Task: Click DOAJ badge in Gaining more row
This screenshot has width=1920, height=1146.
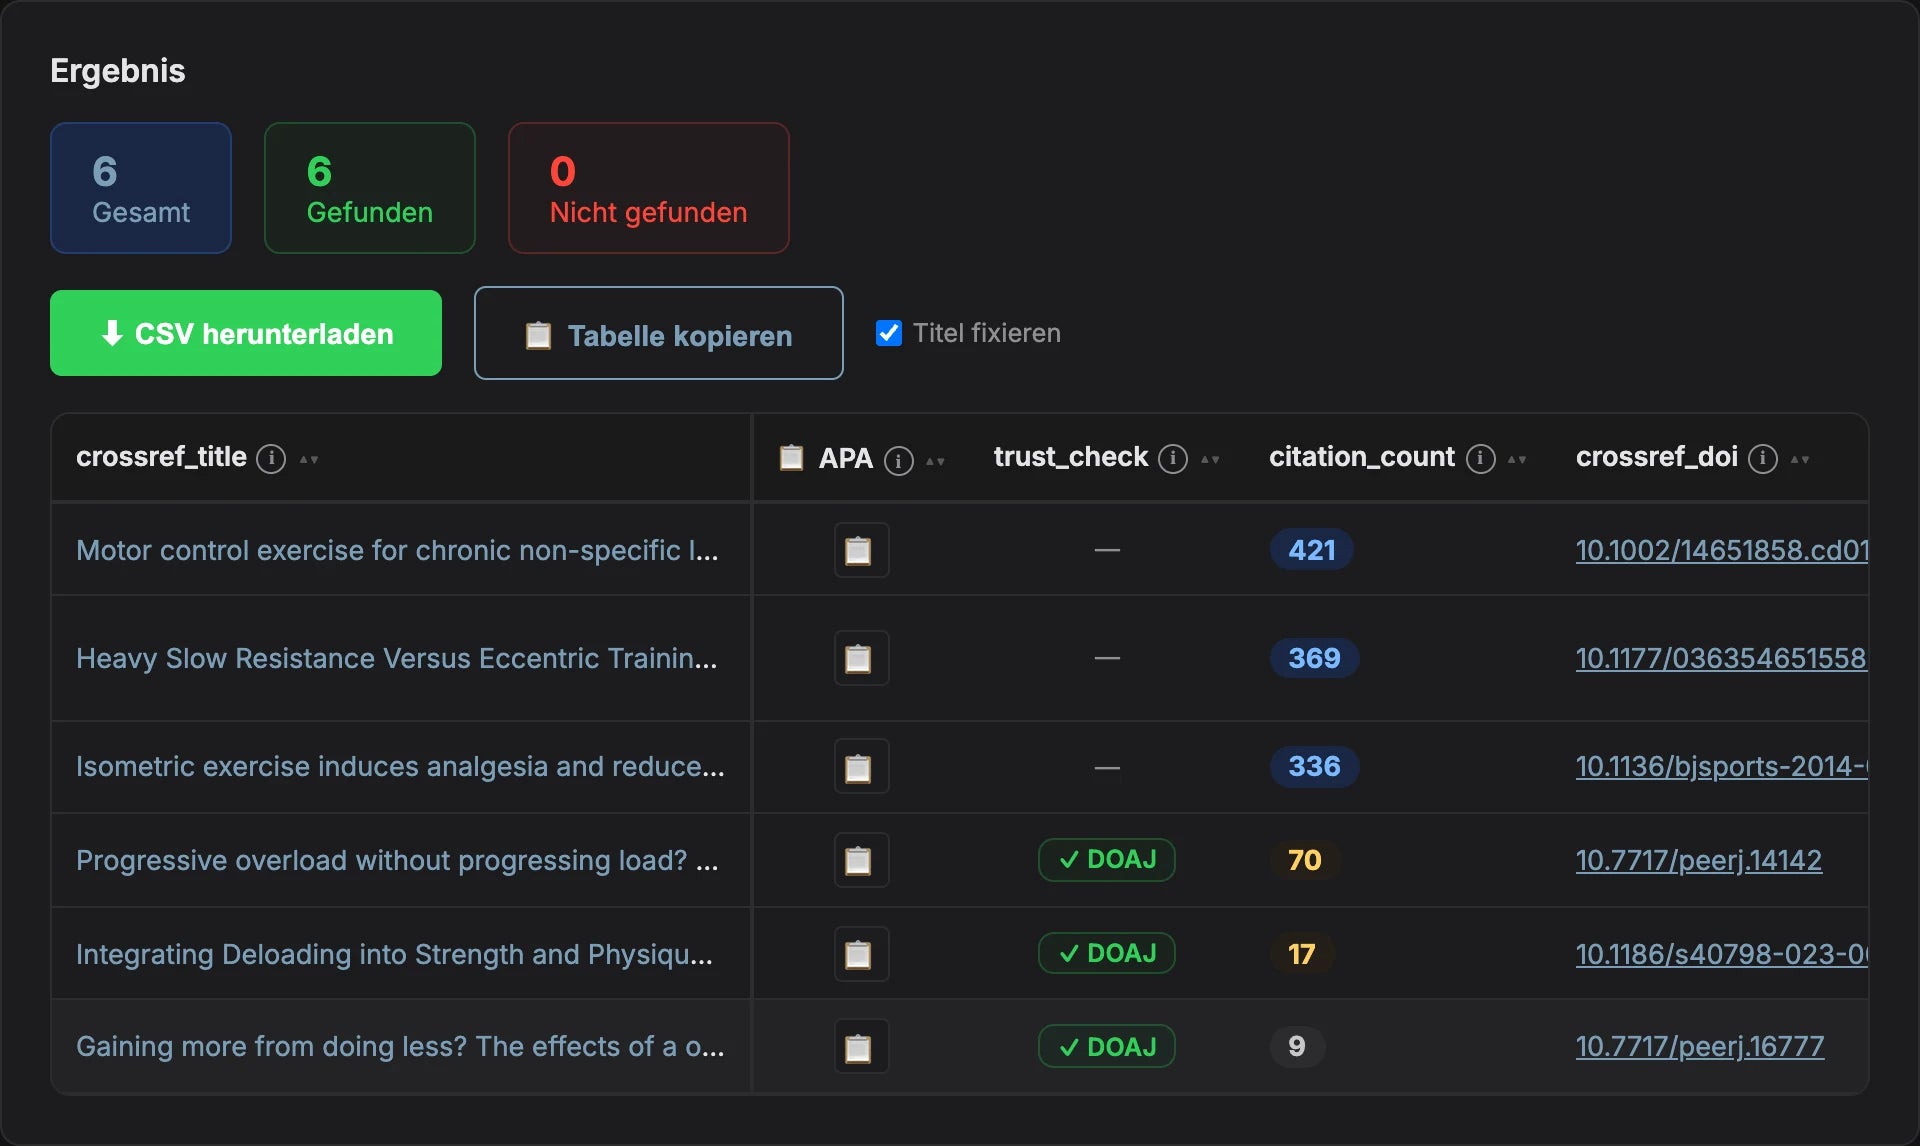Action: 1107,1046
